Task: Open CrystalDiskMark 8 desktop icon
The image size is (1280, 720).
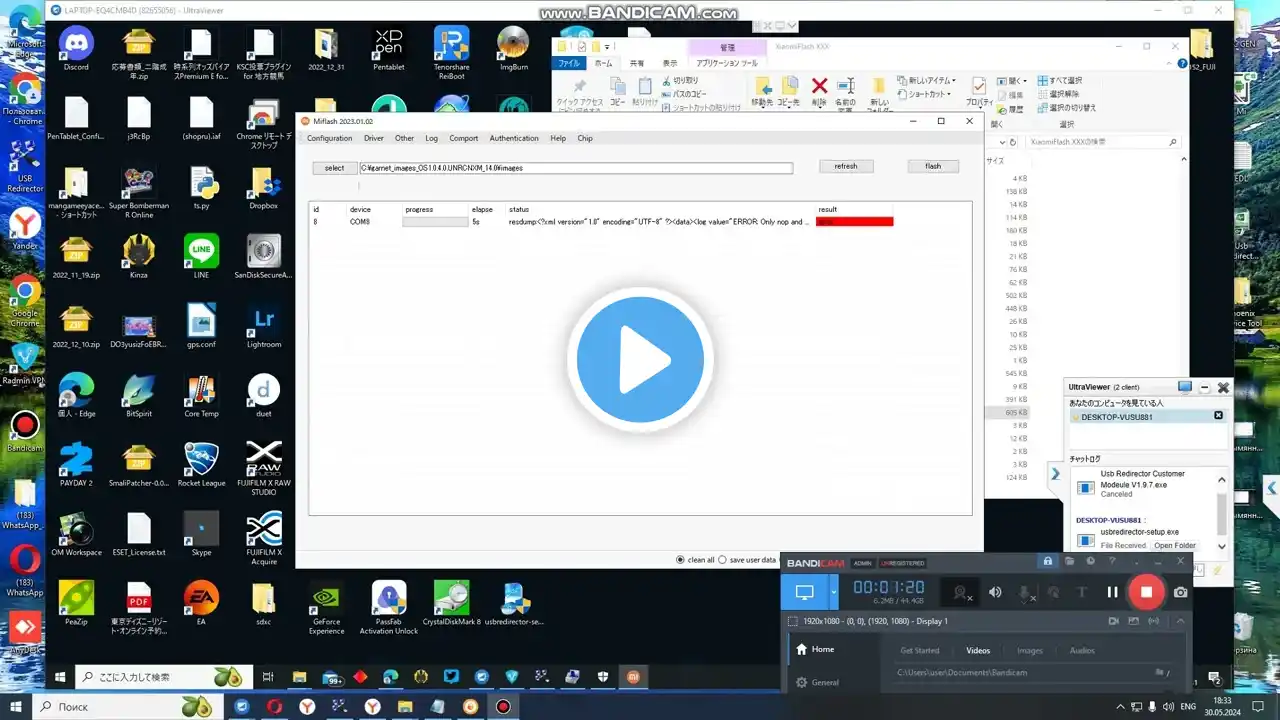Action: click(451, 606)
